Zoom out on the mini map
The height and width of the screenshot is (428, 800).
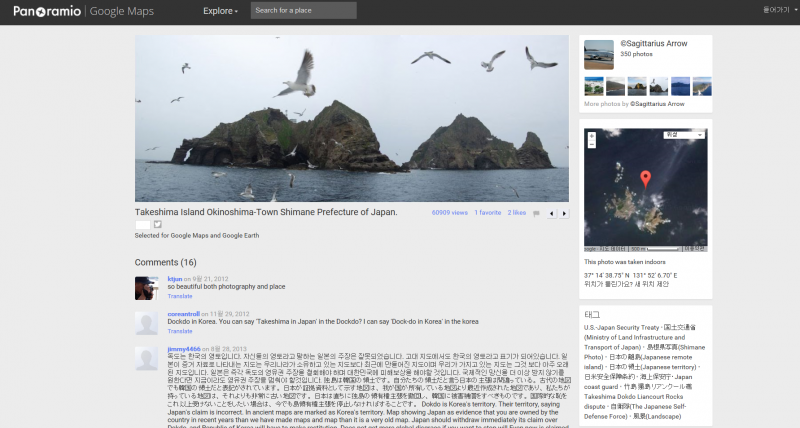(590, 142)
